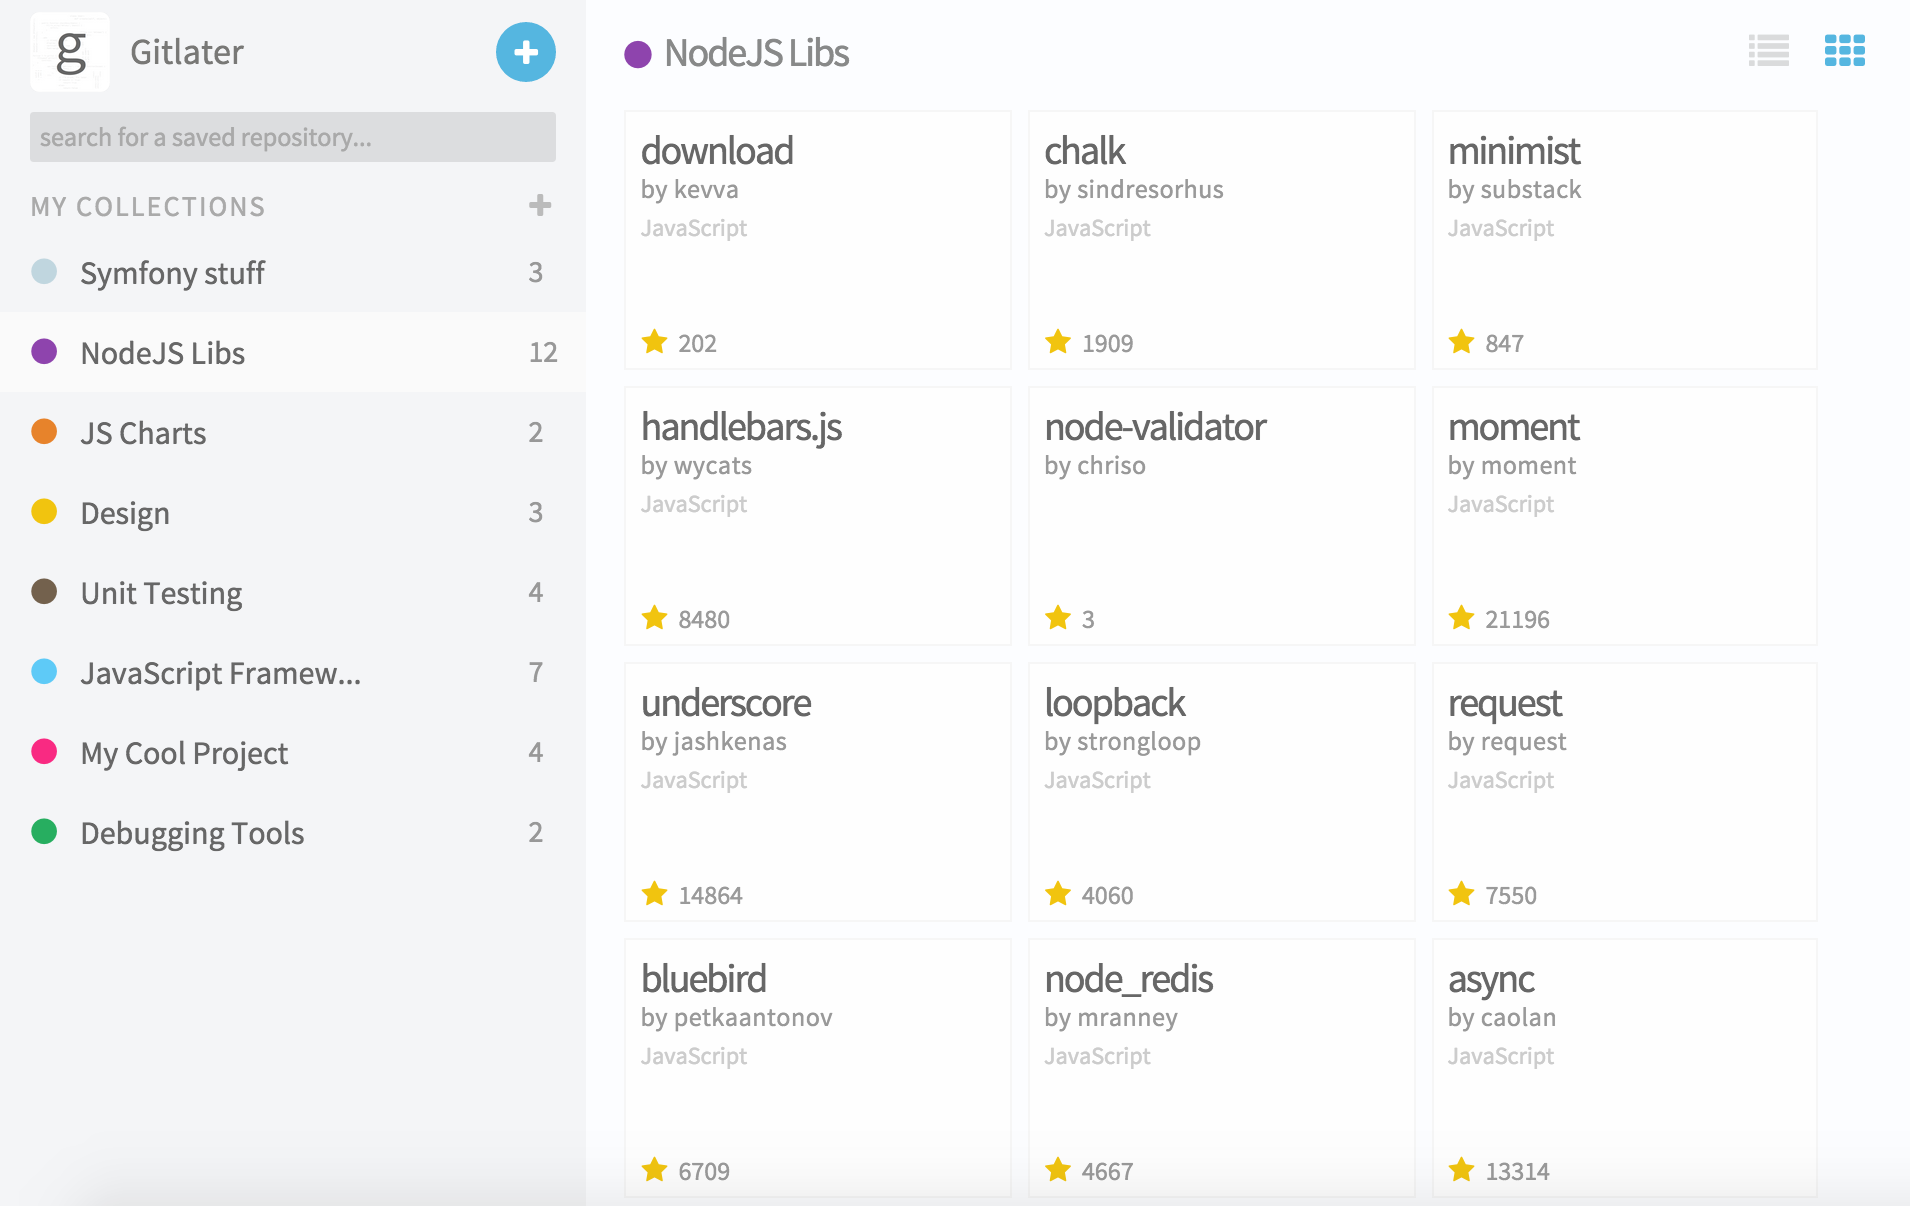Image resolution: width=1910 pixels, height=1206 pixels.
Task: Open the loopback repository title
Action: 1115,704
